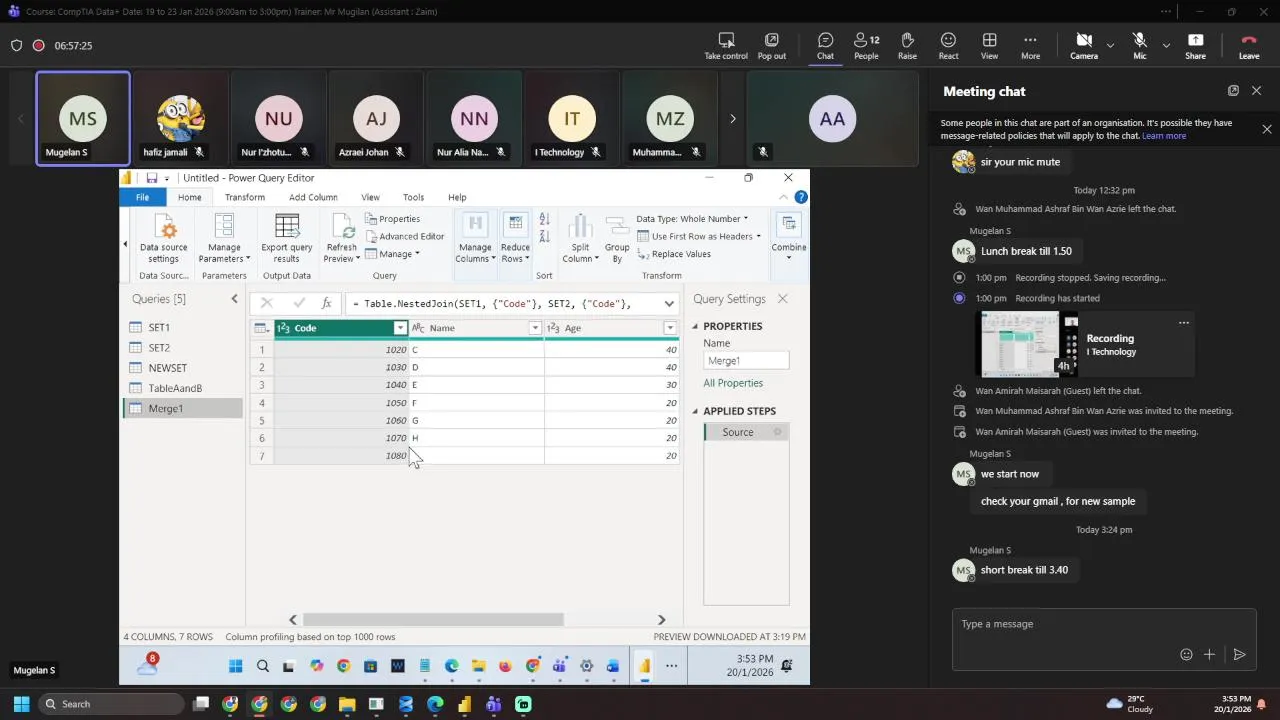Click the fx formula icon

[x=326, y=303]
